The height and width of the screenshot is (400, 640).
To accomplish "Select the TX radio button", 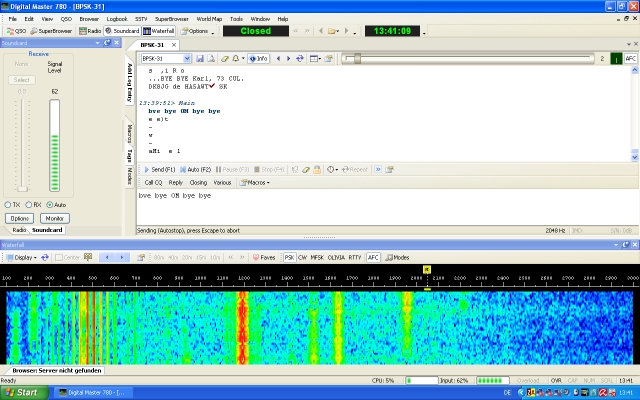I will [12, 204].
